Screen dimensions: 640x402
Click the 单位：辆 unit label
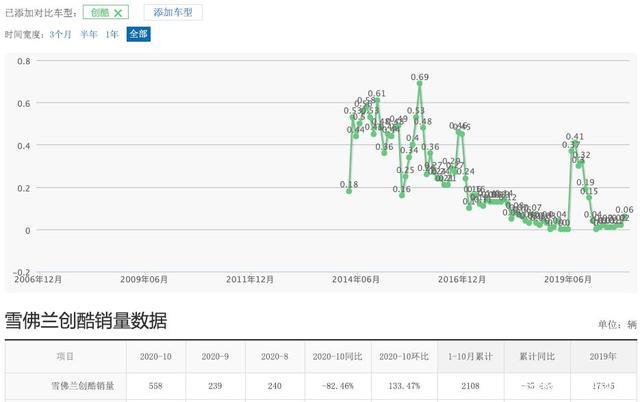click(x=618, y=325)
